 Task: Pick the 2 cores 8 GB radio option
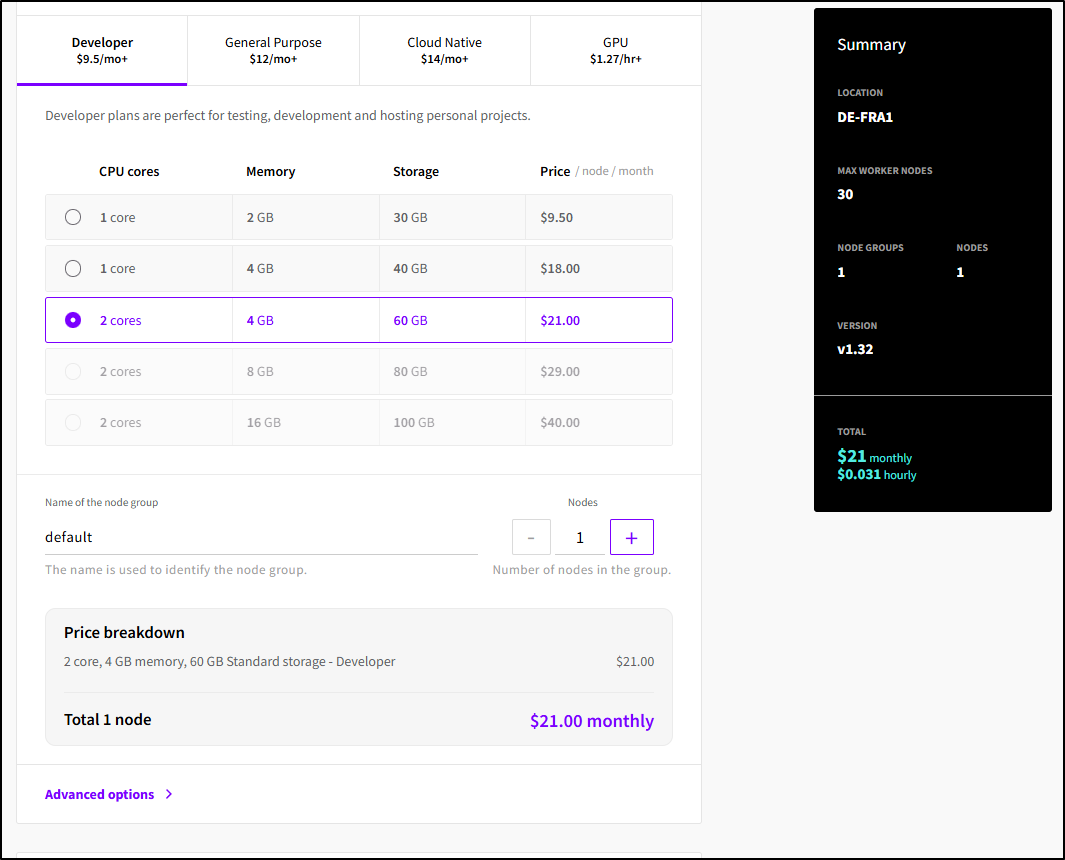tap(73, 371)
